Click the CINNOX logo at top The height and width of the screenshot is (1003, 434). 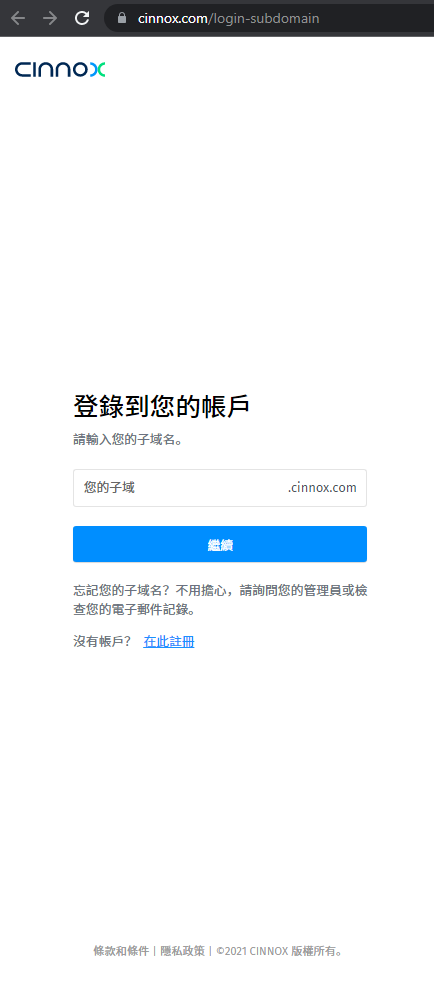click(x=60, y=69)
